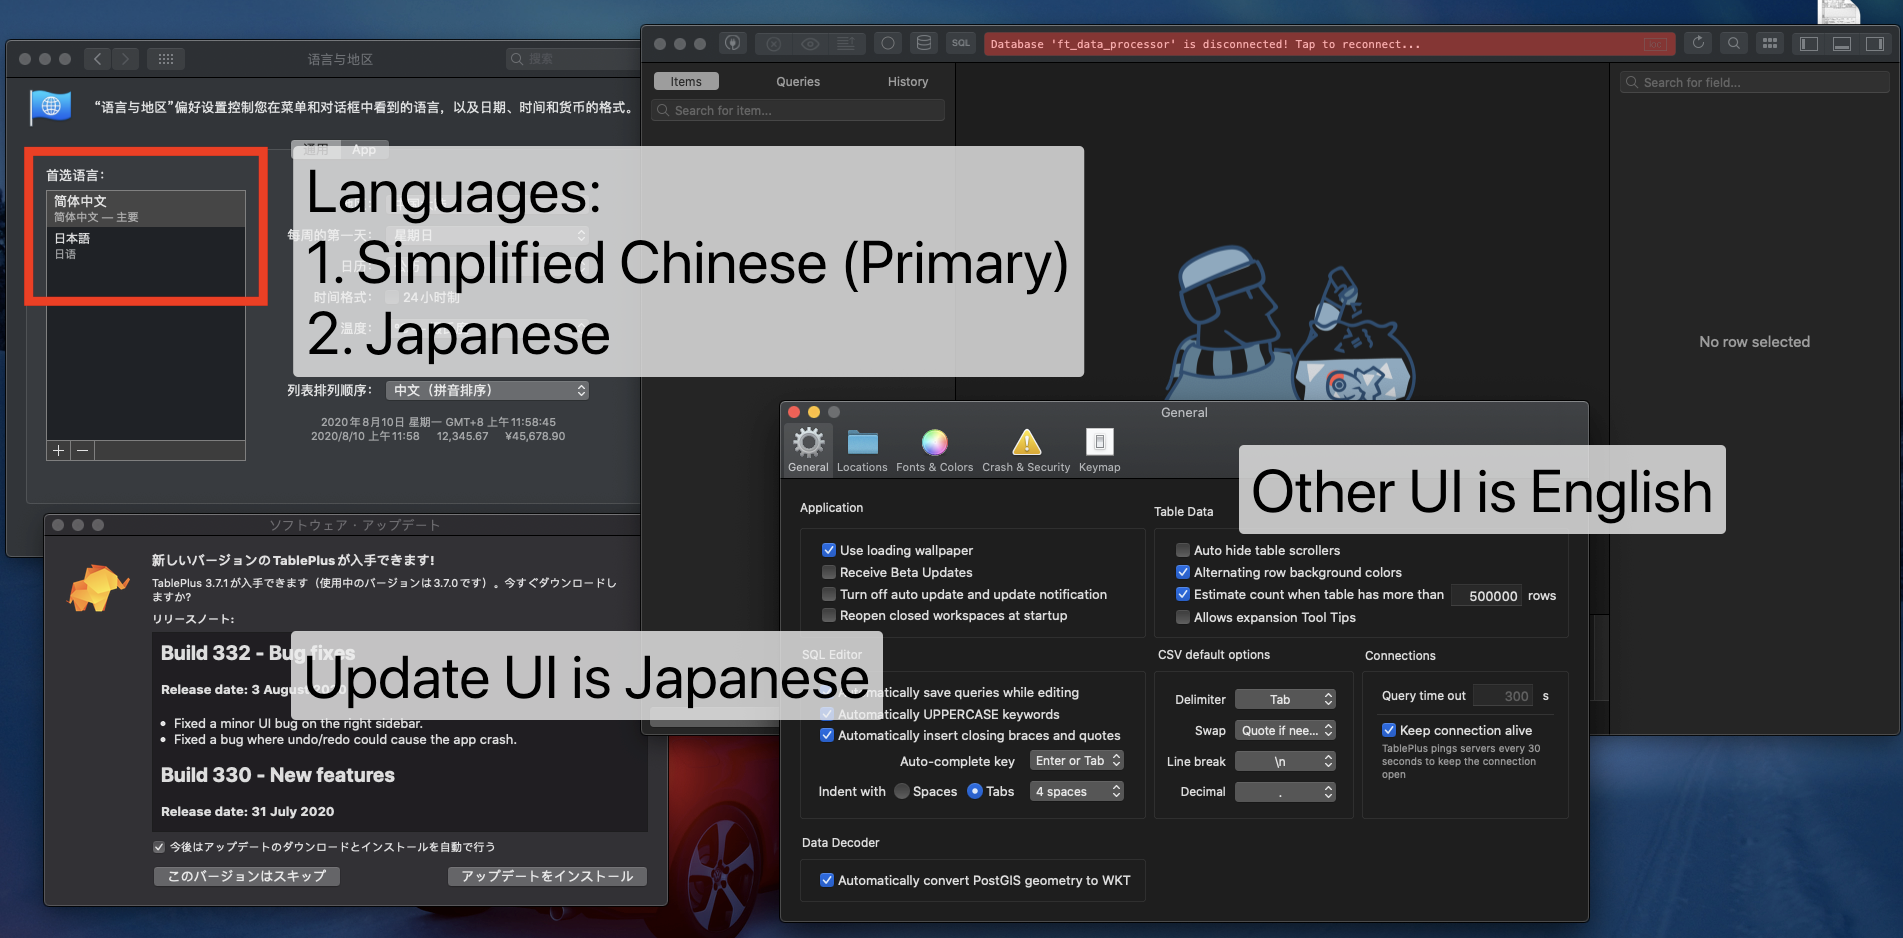The image size is (1903, 938).
Task: Enable Receive Beta Updates
Action: (x=828, y=572)
